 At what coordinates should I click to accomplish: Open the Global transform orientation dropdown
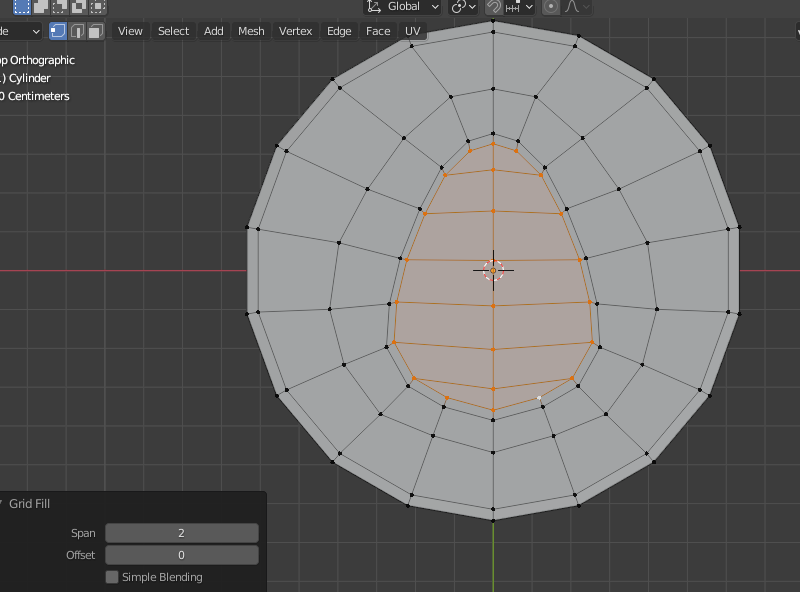[403, 7]
